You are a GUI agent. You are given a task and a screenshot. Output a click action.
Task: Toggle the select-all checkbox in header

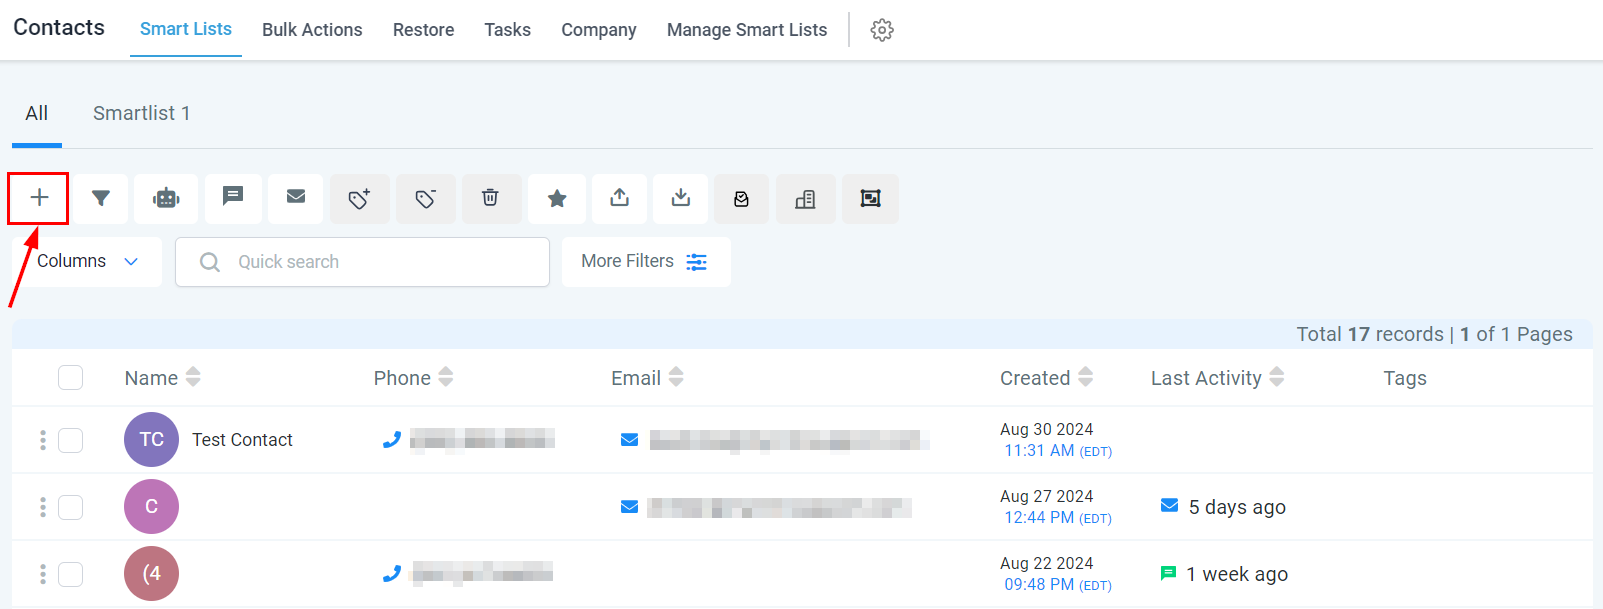coord(70,378)
